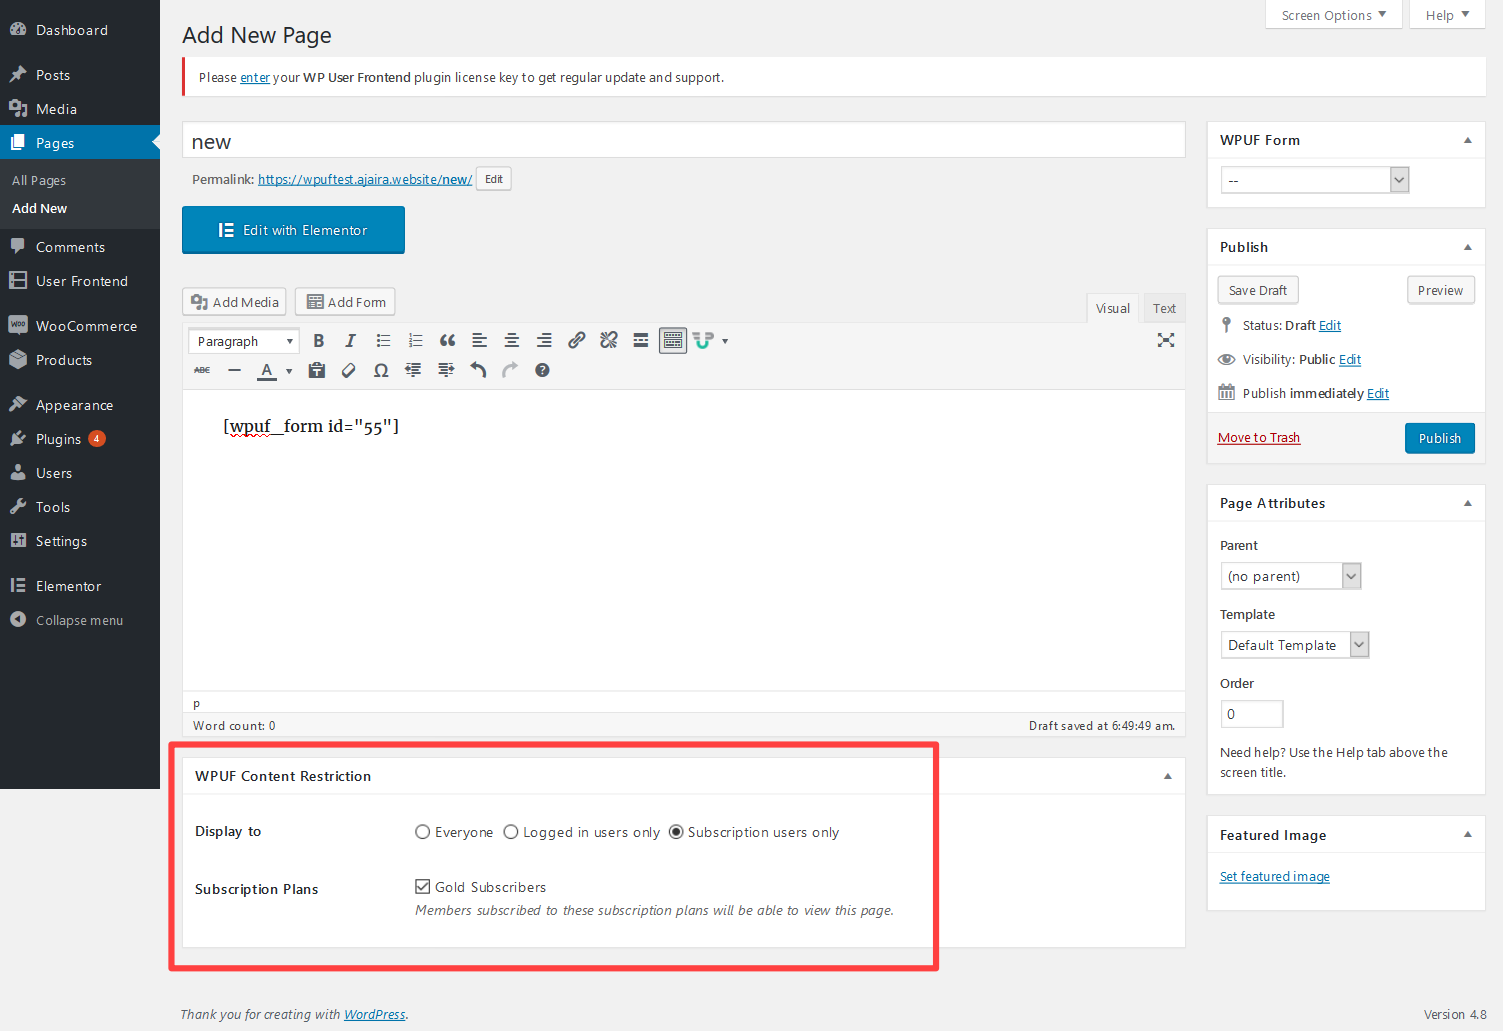
Task: Open the special character omega tool
Action: [x=381, y=371]
